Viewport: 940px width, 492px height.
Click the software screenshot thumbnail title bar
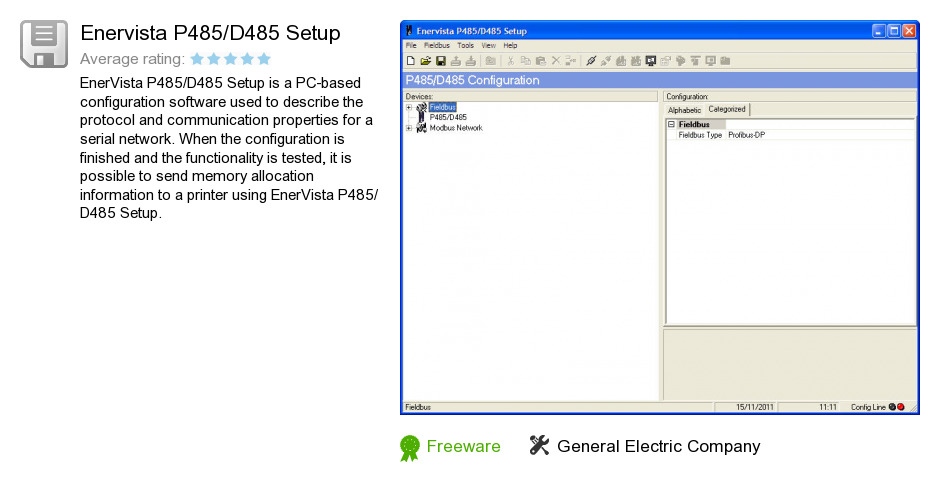pos(659,31)
